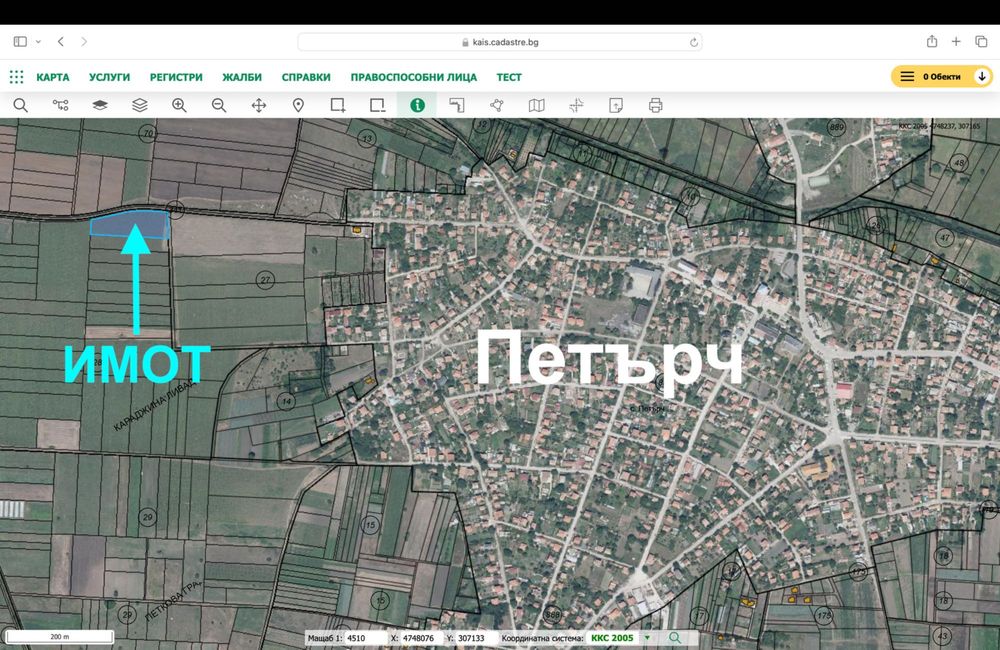Select the location pin tool
This screenshot has height=650, width=1000.
298,105
